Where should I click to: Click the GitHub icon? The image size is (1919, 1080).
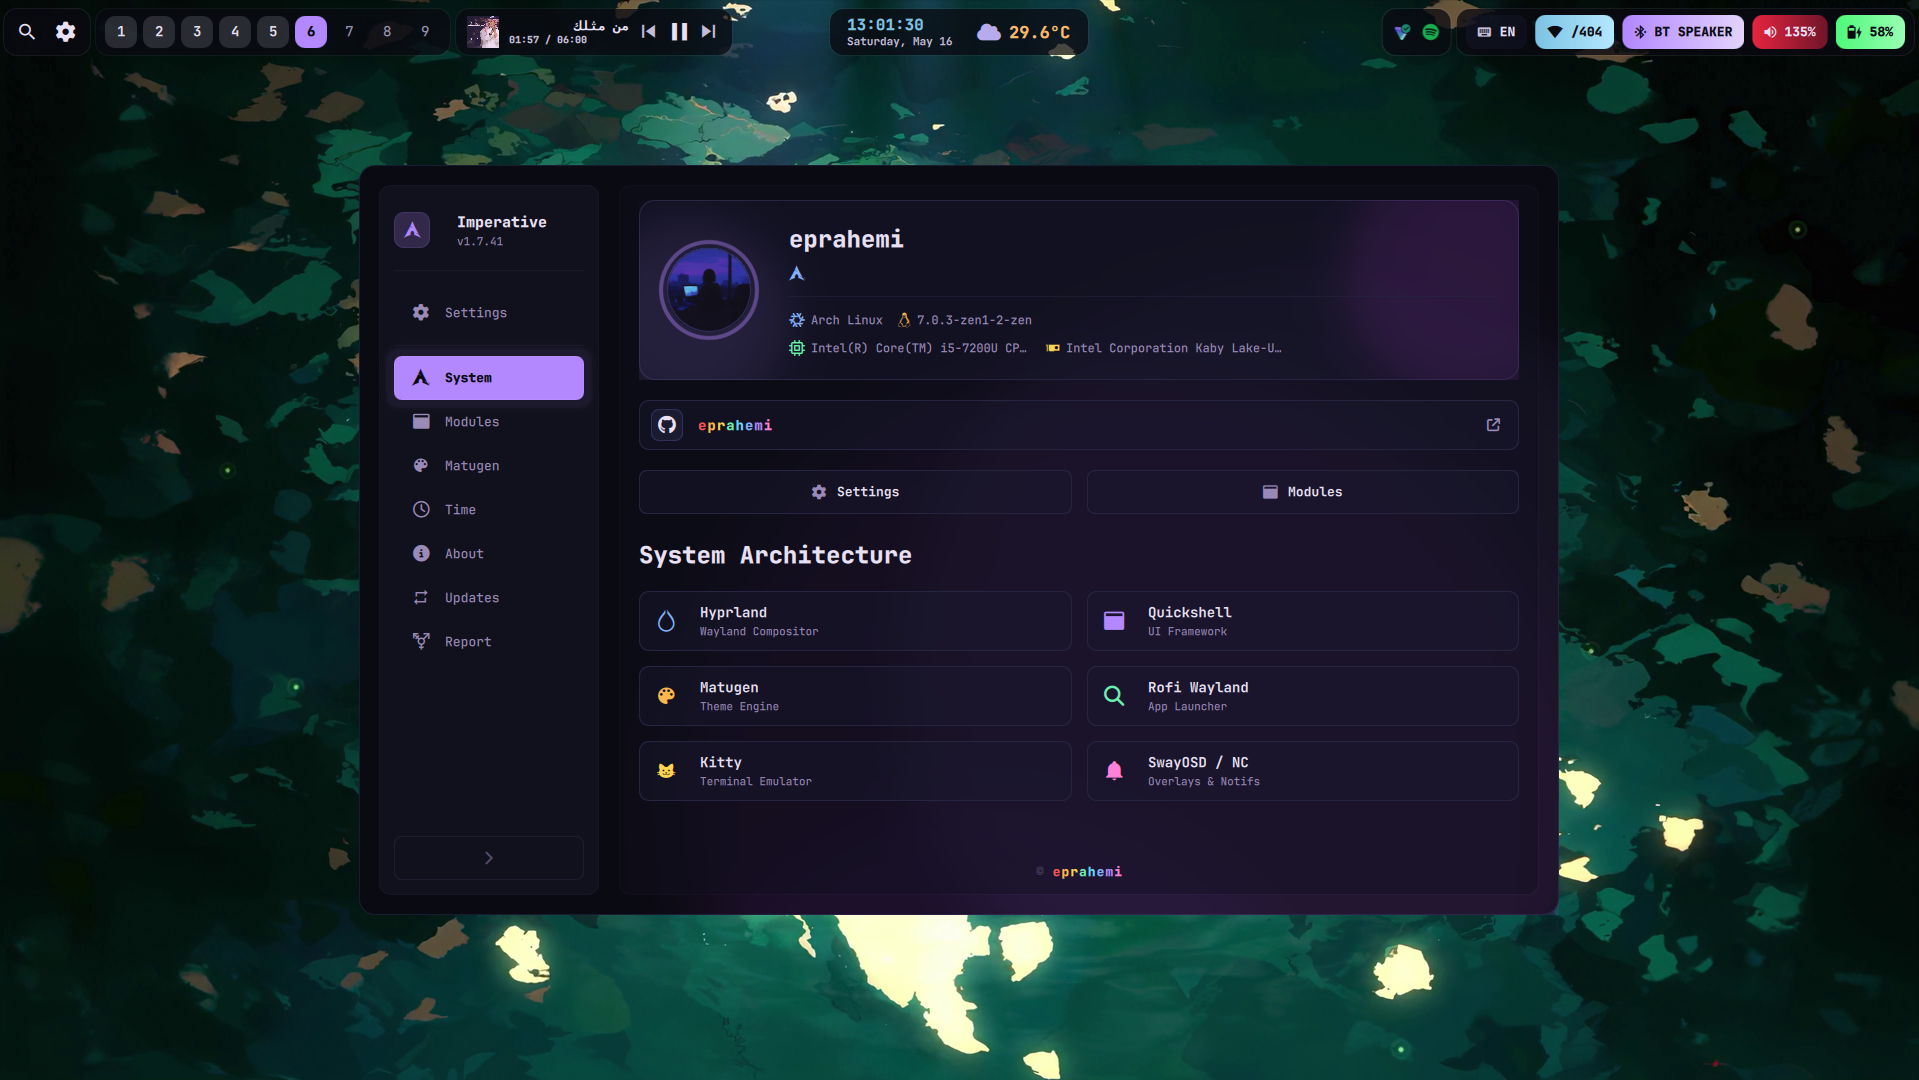pyautogui.click(x=667, y=425)
